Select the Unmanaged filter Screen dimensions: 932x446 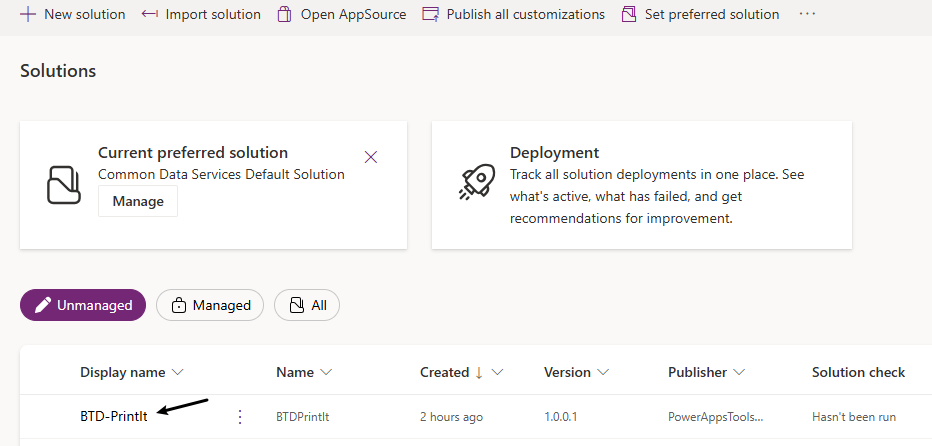(x=83, y=305)
